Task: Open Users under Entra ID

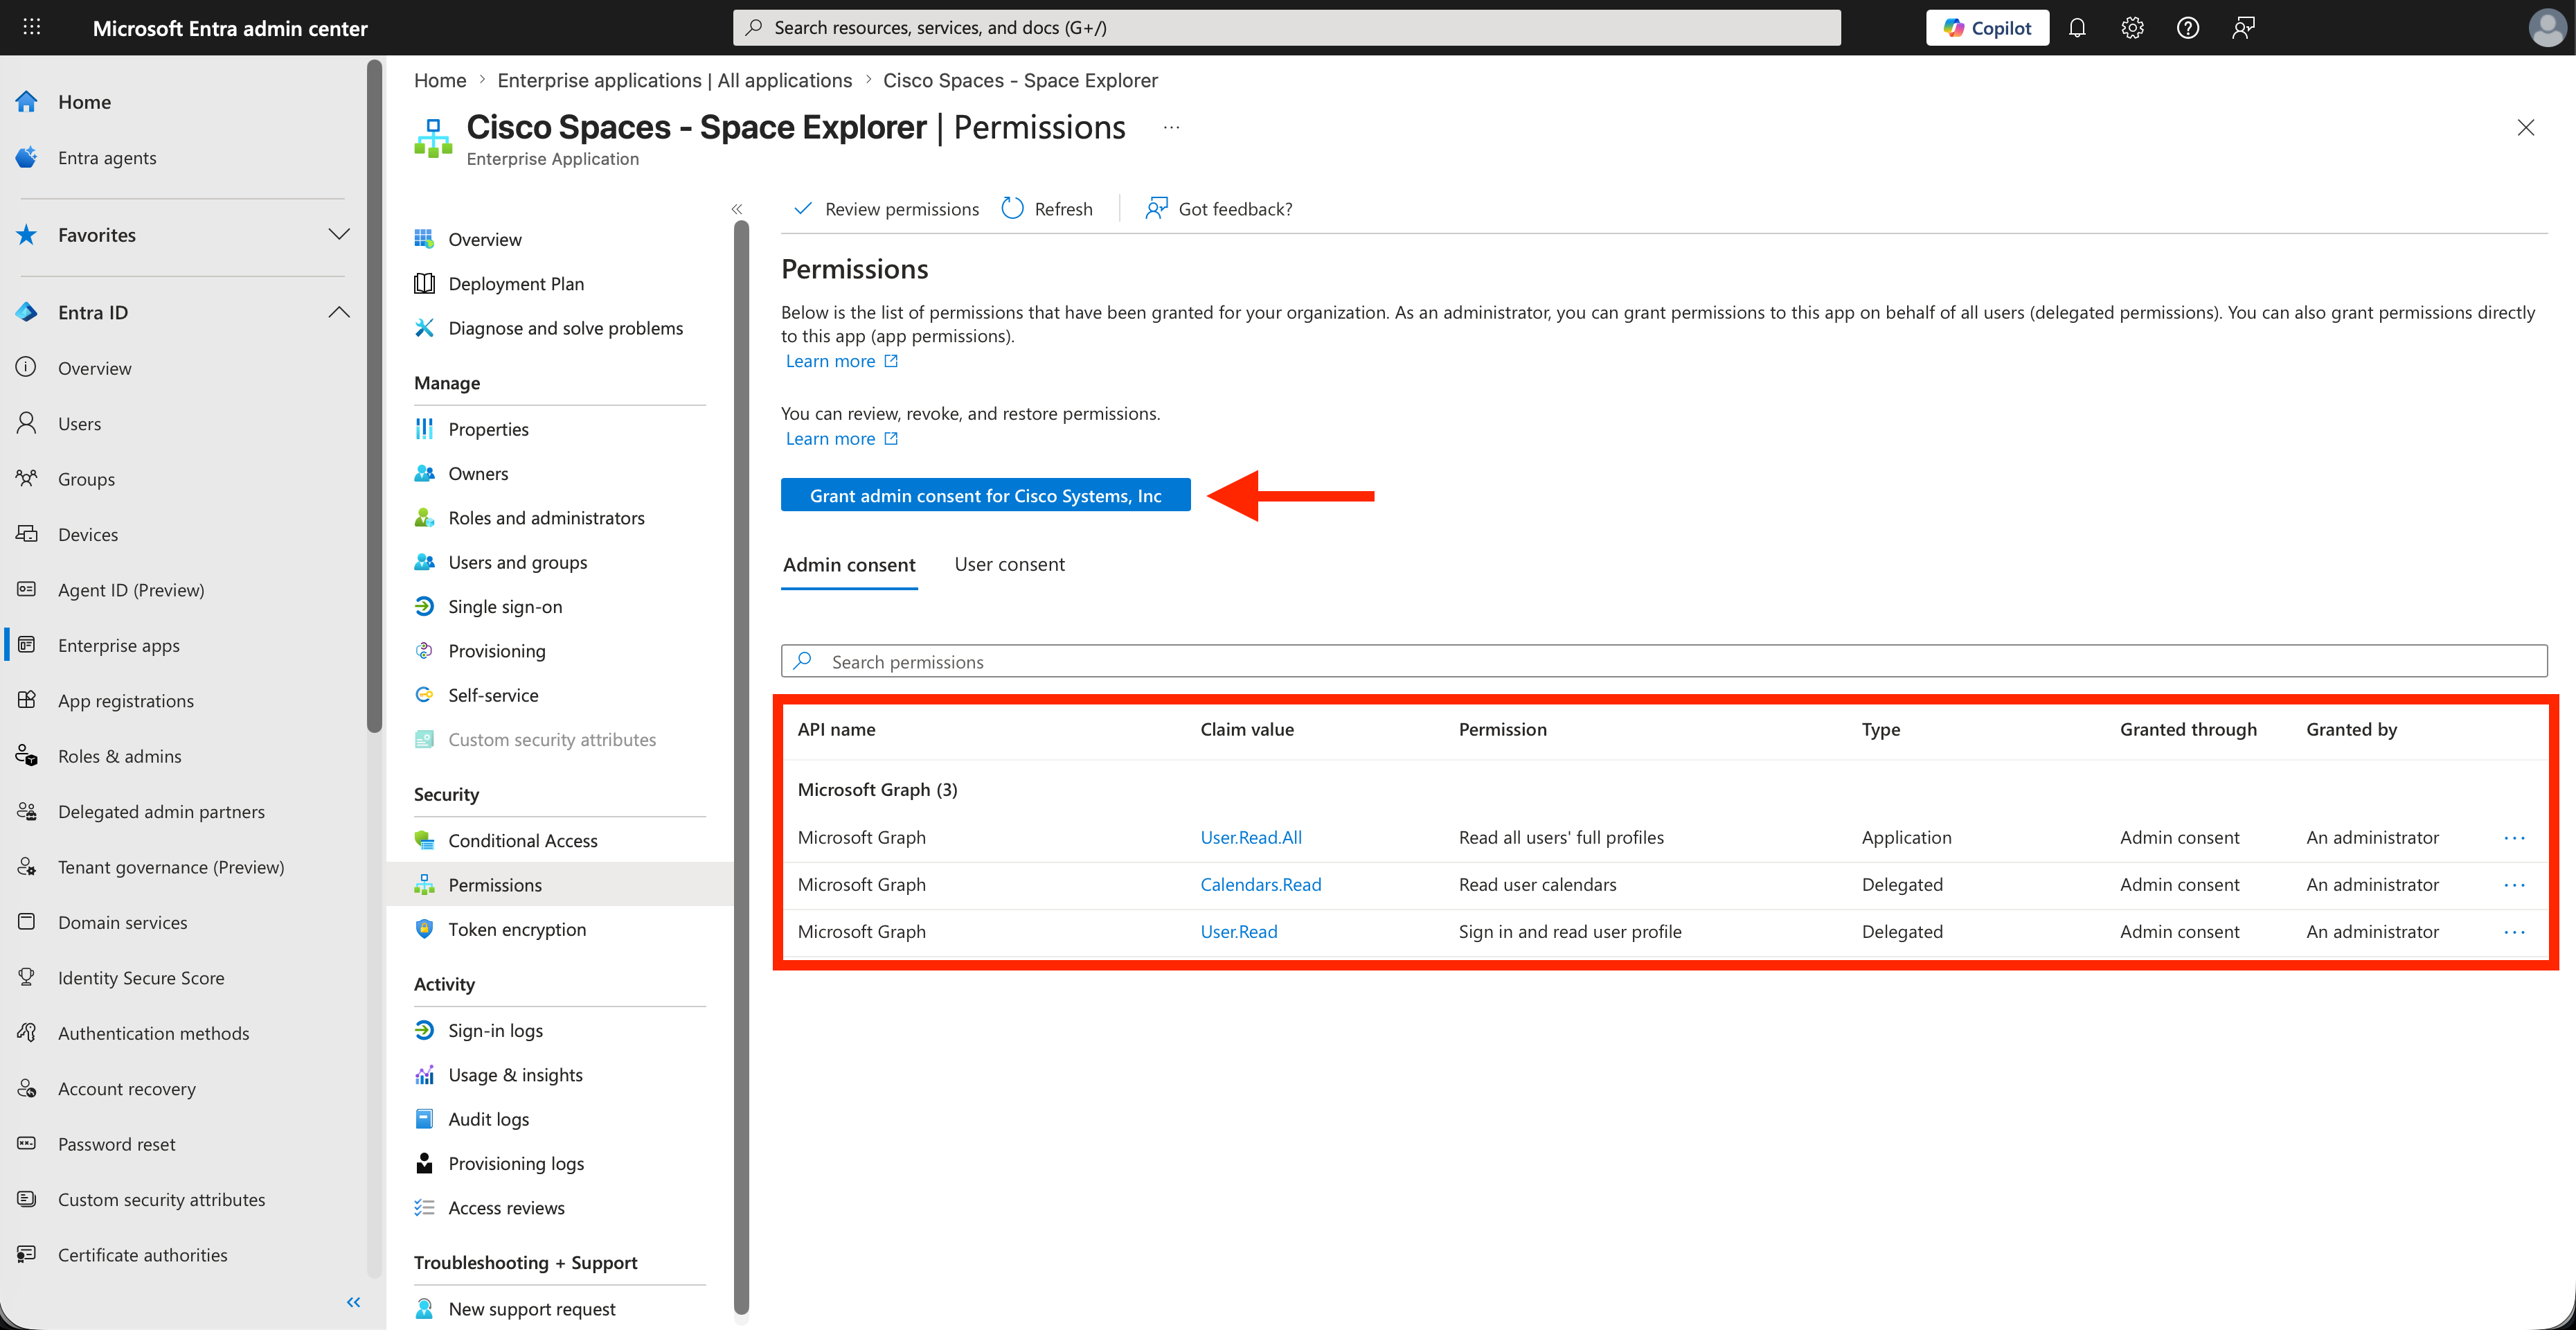Action: (x=79, y=423)
